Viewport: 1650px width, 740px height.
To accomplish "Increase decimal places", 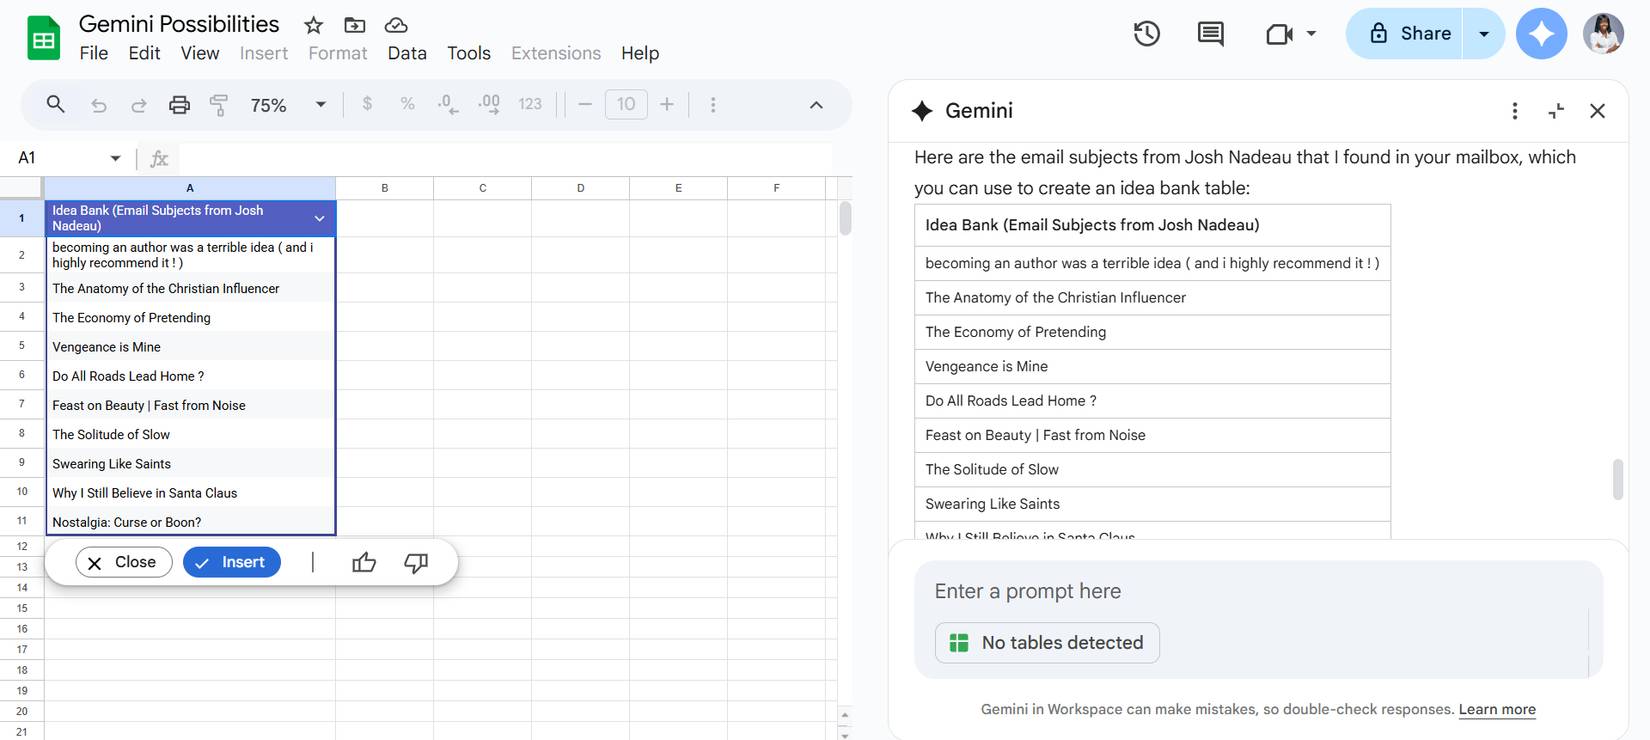I will 489,104.
